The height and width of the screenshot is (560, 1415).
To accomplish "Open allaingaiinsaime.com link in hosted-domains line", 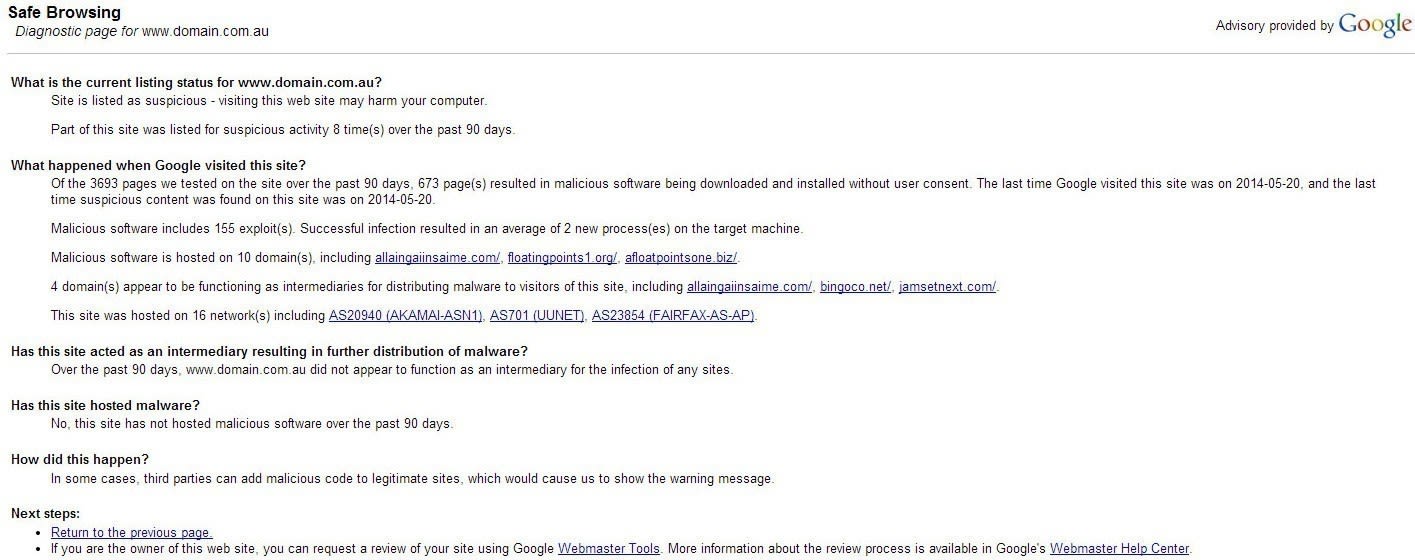I will [437, 258].
